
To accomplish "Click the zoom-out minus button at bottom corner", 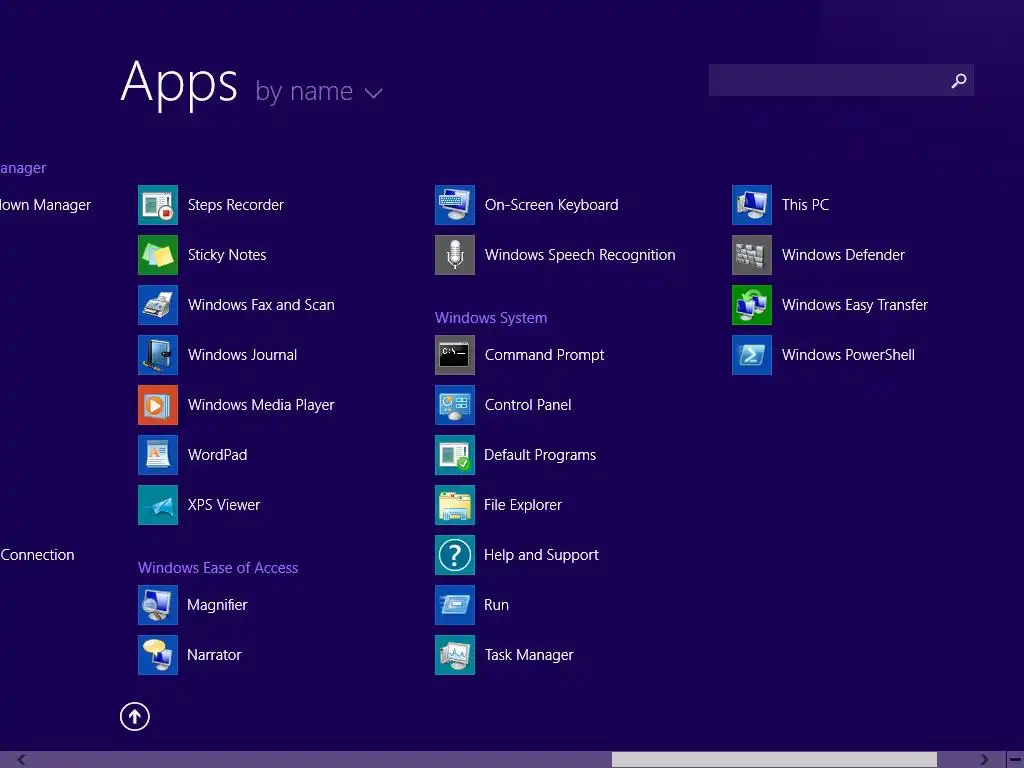I will click(x=1015, y=760).
